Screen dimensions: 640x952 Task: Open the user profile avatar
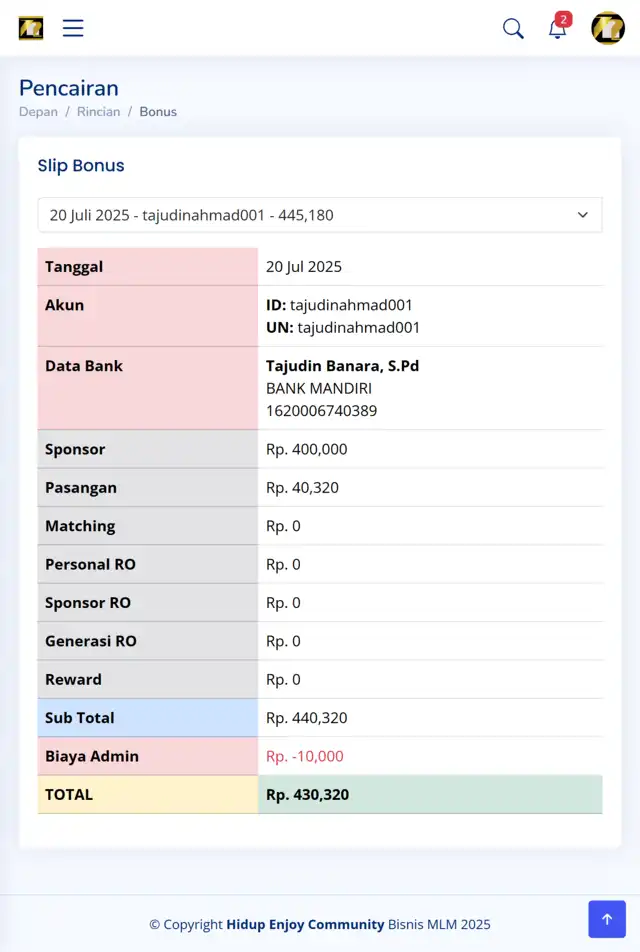pos(608,28)
